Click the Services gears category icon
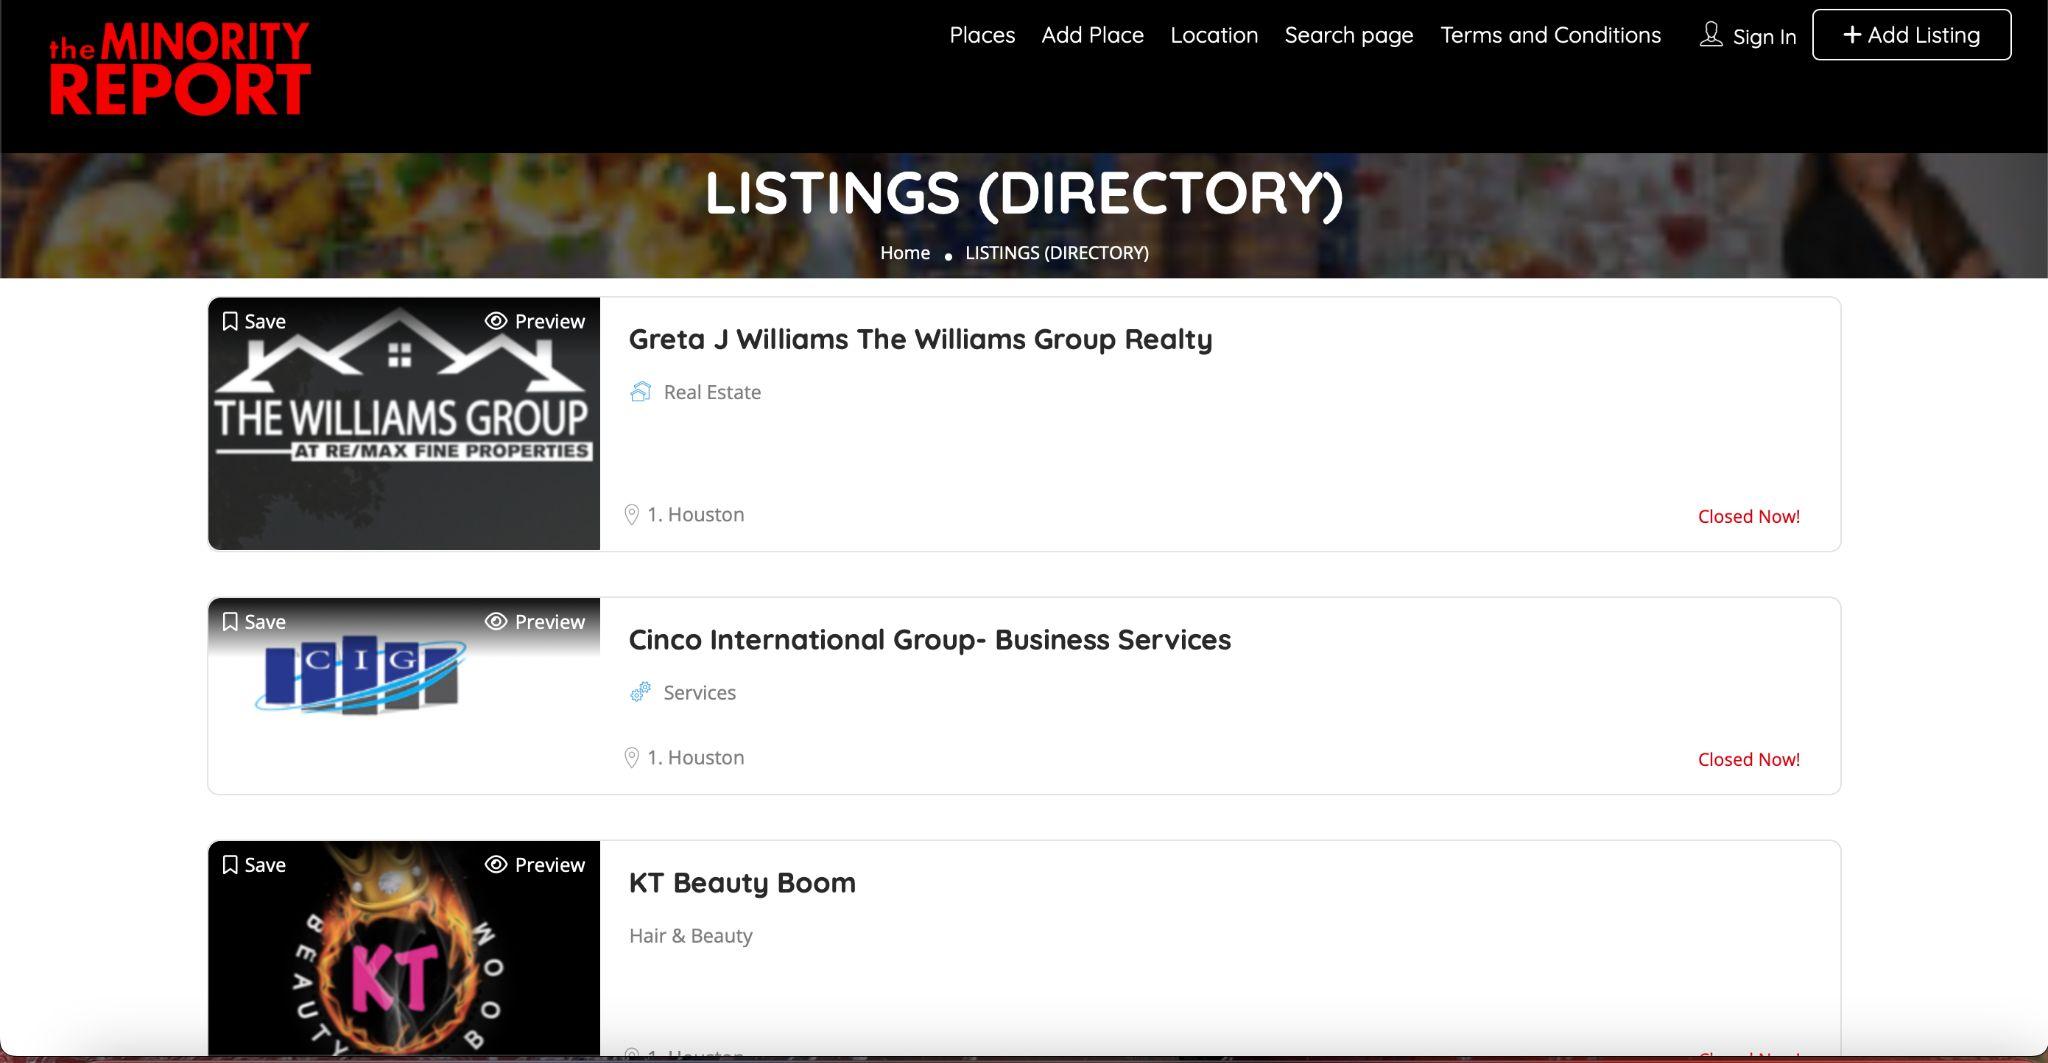2048x1063 pixels. [640, 692]
